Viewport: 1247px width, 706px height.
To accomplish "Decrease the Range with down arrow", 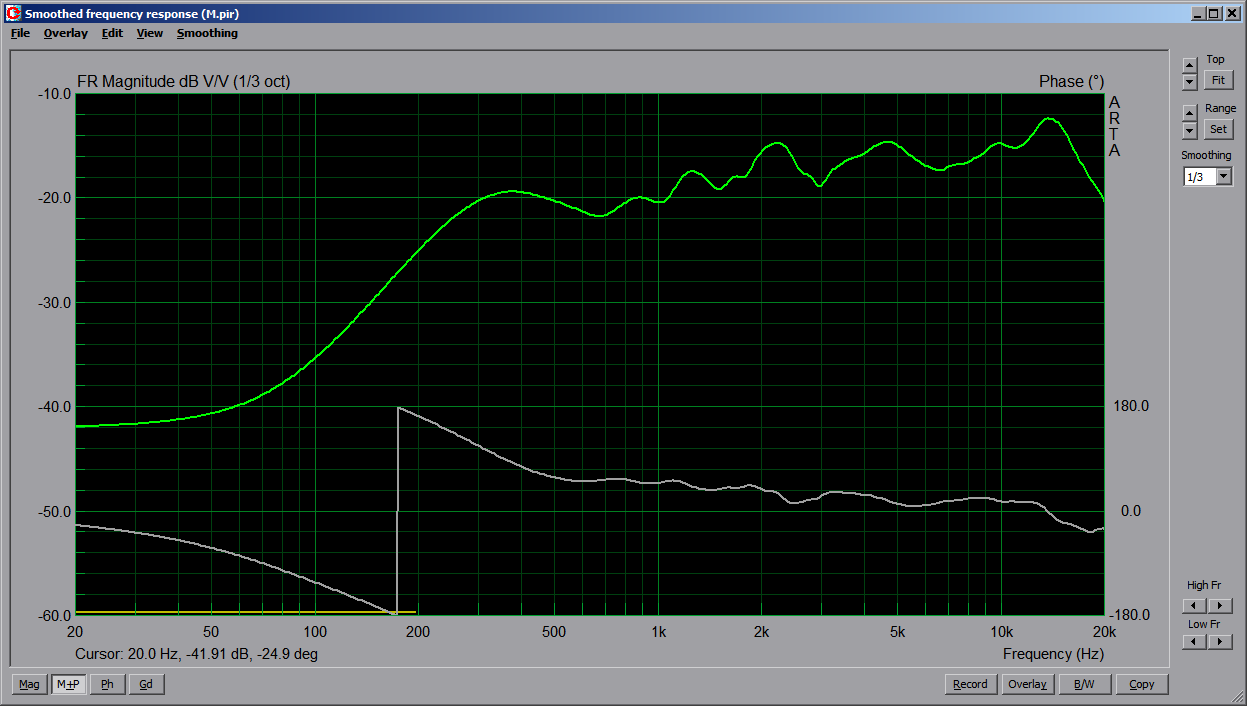I will tap(1189, 130).
